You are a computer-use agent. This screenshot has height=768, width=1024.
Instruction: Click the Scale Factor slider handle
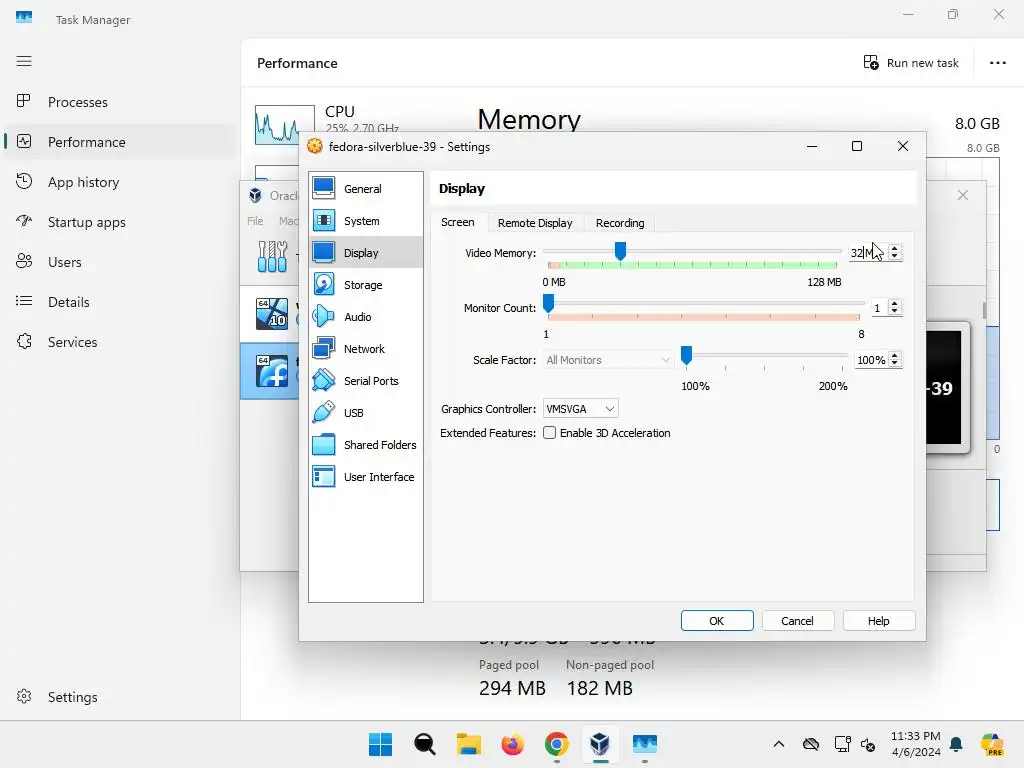(686, 355)
